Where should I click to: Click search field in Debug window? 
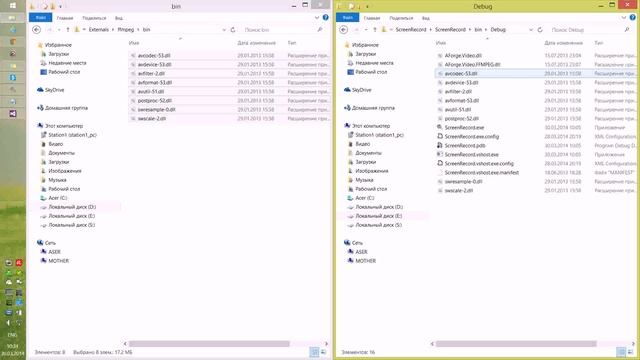(x=586, y=30)
